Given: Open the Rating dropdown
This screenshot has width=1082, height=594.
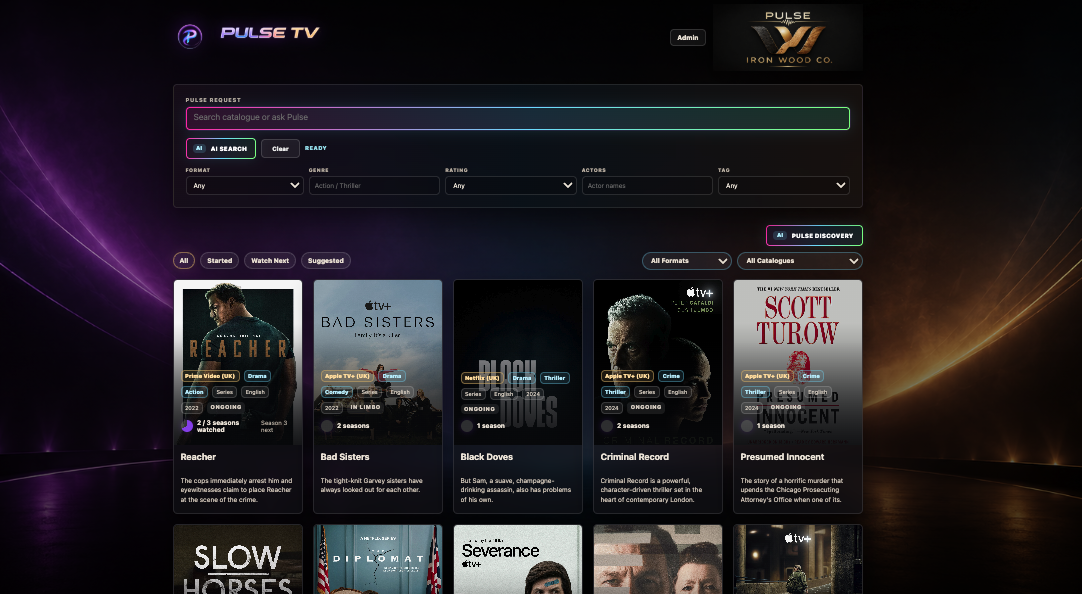Looking at the screenshot, I should coord(511,186).
